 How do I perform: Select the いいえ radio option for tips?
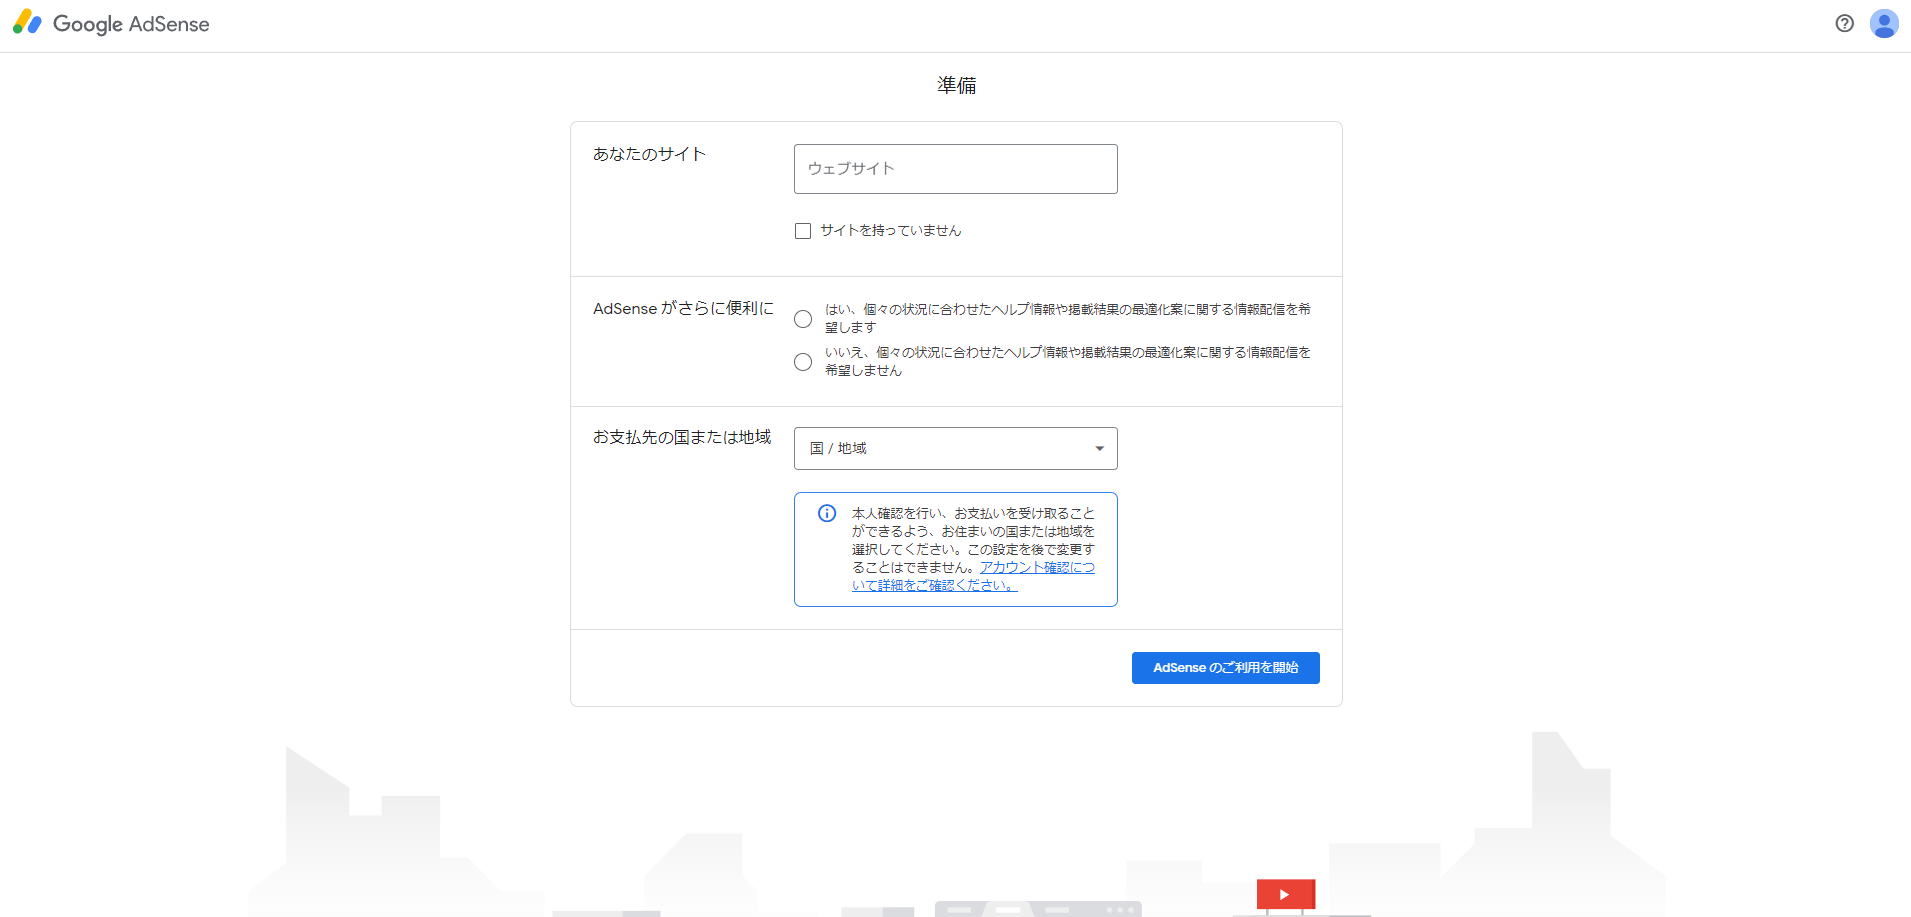point(803,362)
